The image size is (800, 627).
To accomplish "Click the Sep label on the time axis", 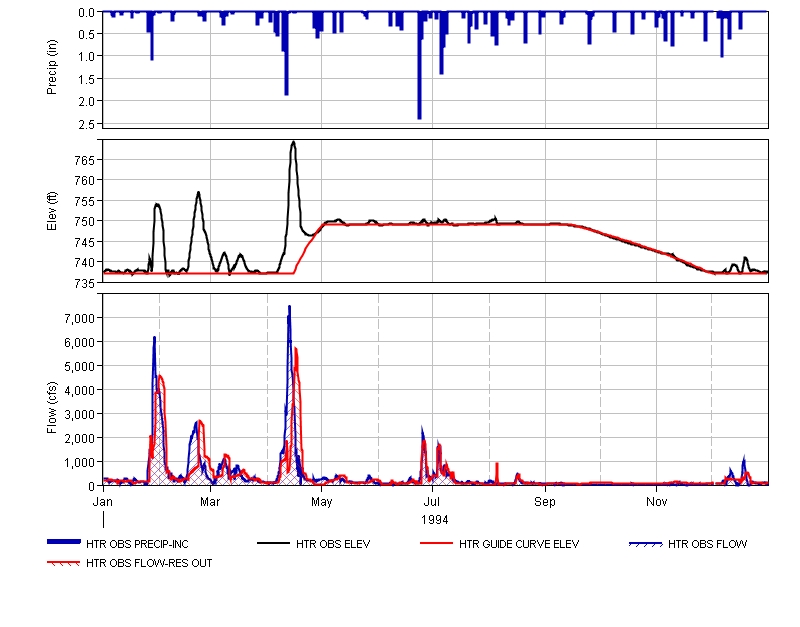I will pyautogui.click(x=545, y=500).
